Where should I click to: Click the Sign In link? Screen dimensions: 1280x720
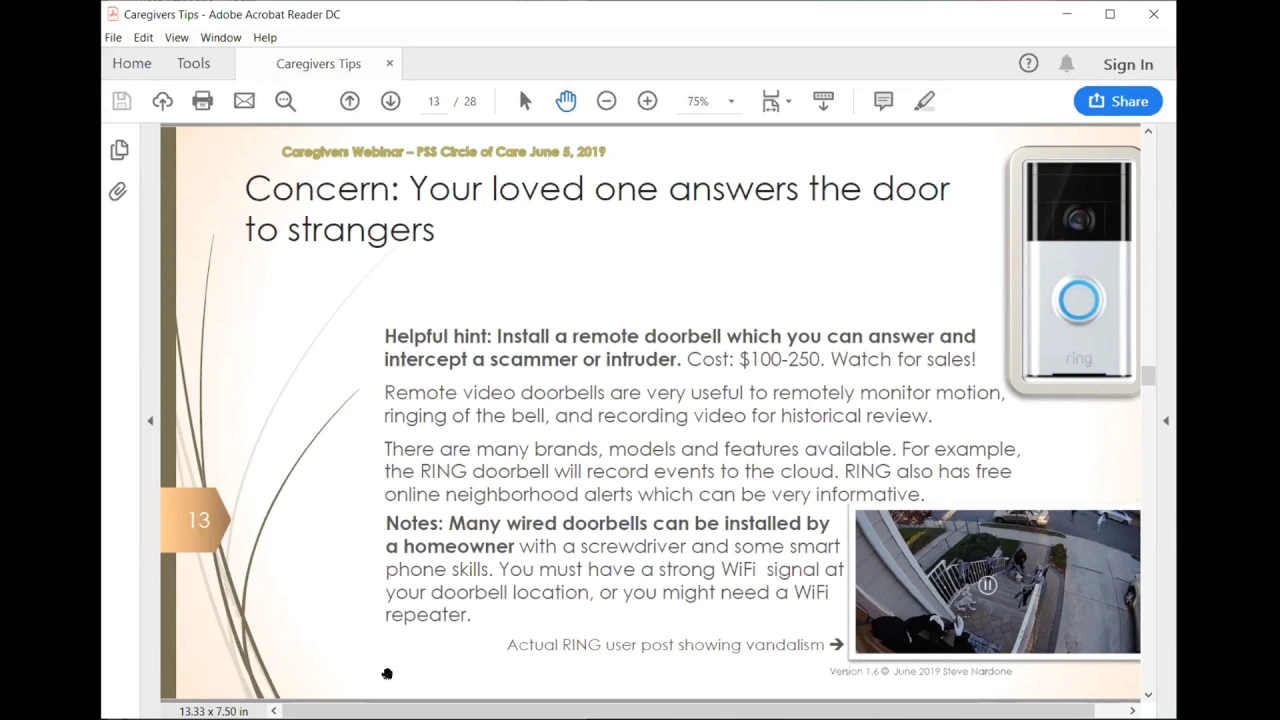(x=1128, y=64)
